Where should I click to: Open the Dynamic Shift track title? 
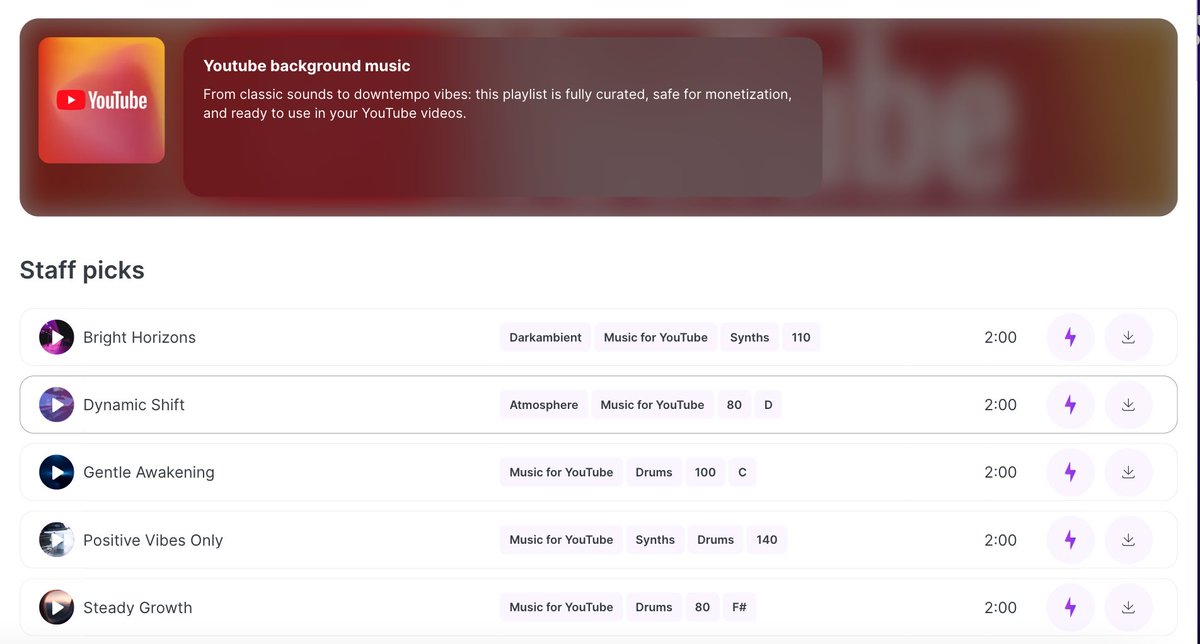(x=134, y=405)
